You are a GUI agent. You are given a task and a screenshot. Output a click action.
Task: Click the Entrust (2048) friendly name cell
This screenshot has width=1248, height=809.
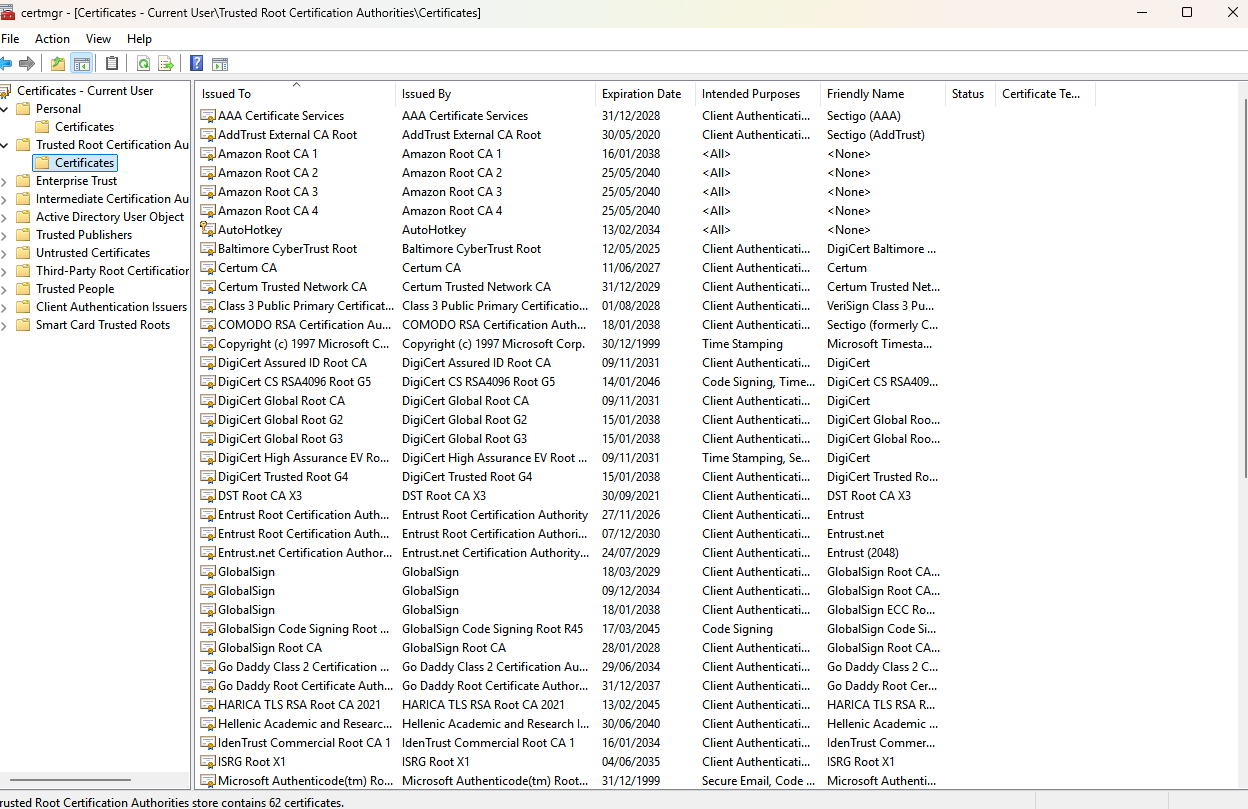[x=863, y=553]
